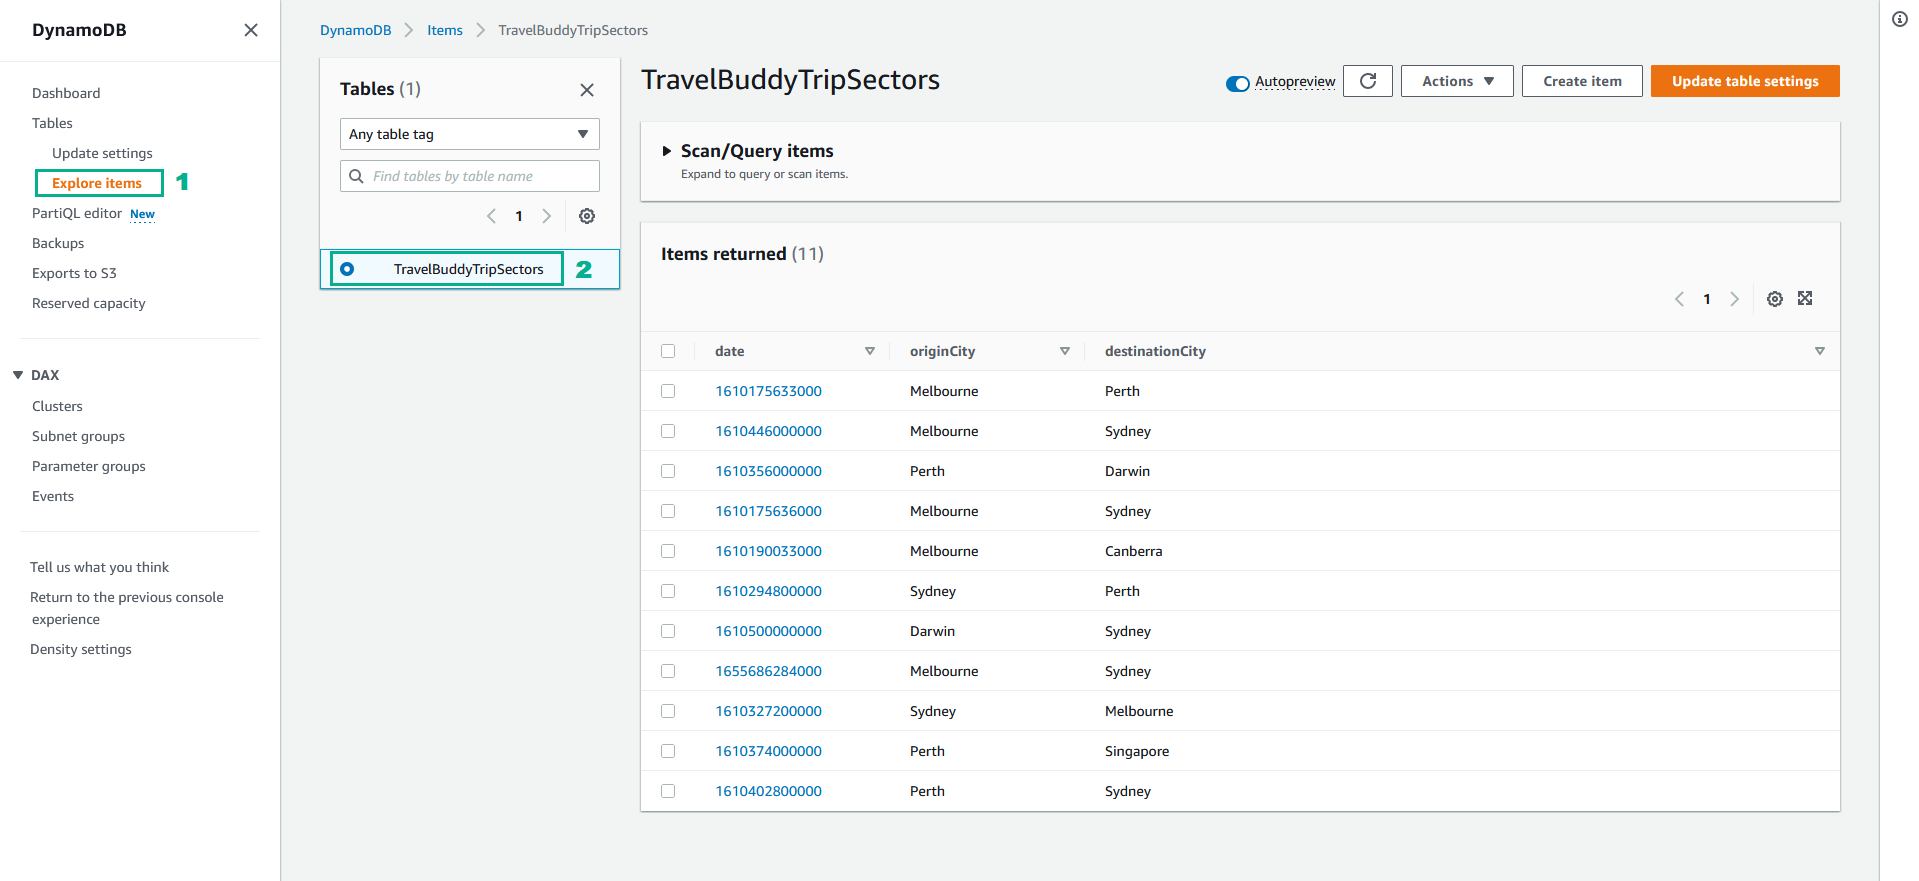This screenshot has height=881, width=1919.
Task: Check the row for item 1655686284000
Action: point(668,671)
